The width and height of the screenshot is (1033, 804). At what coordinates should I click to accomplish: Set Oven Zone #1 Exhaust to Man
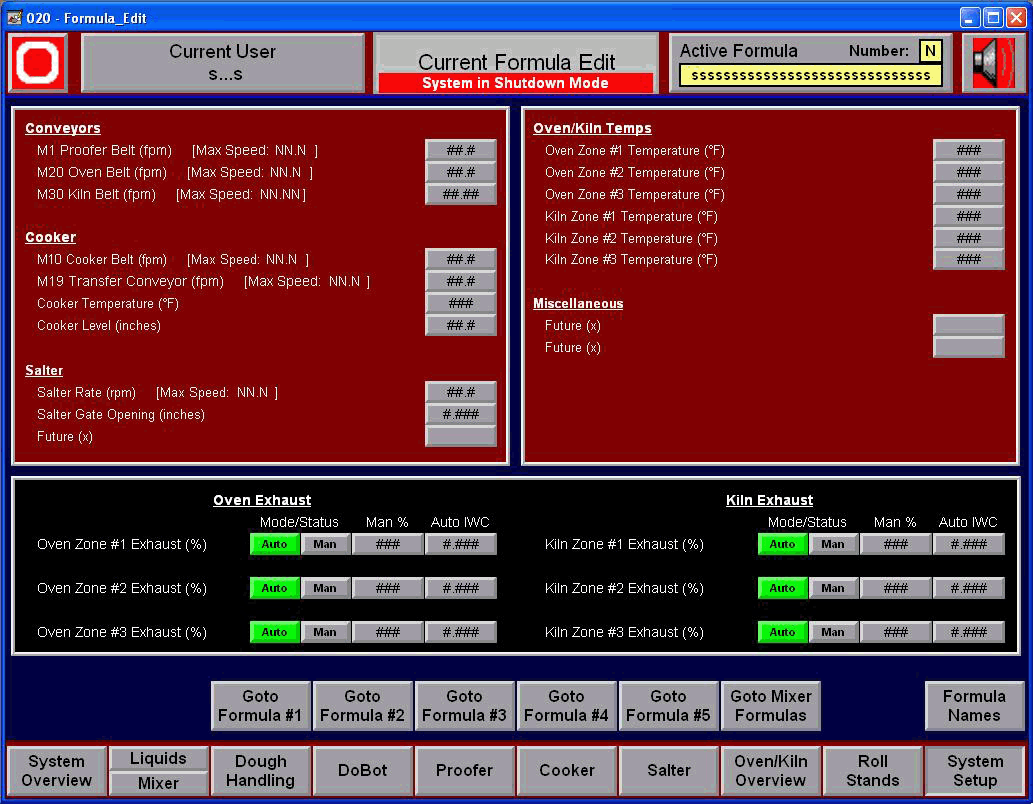tap(325, 544)
